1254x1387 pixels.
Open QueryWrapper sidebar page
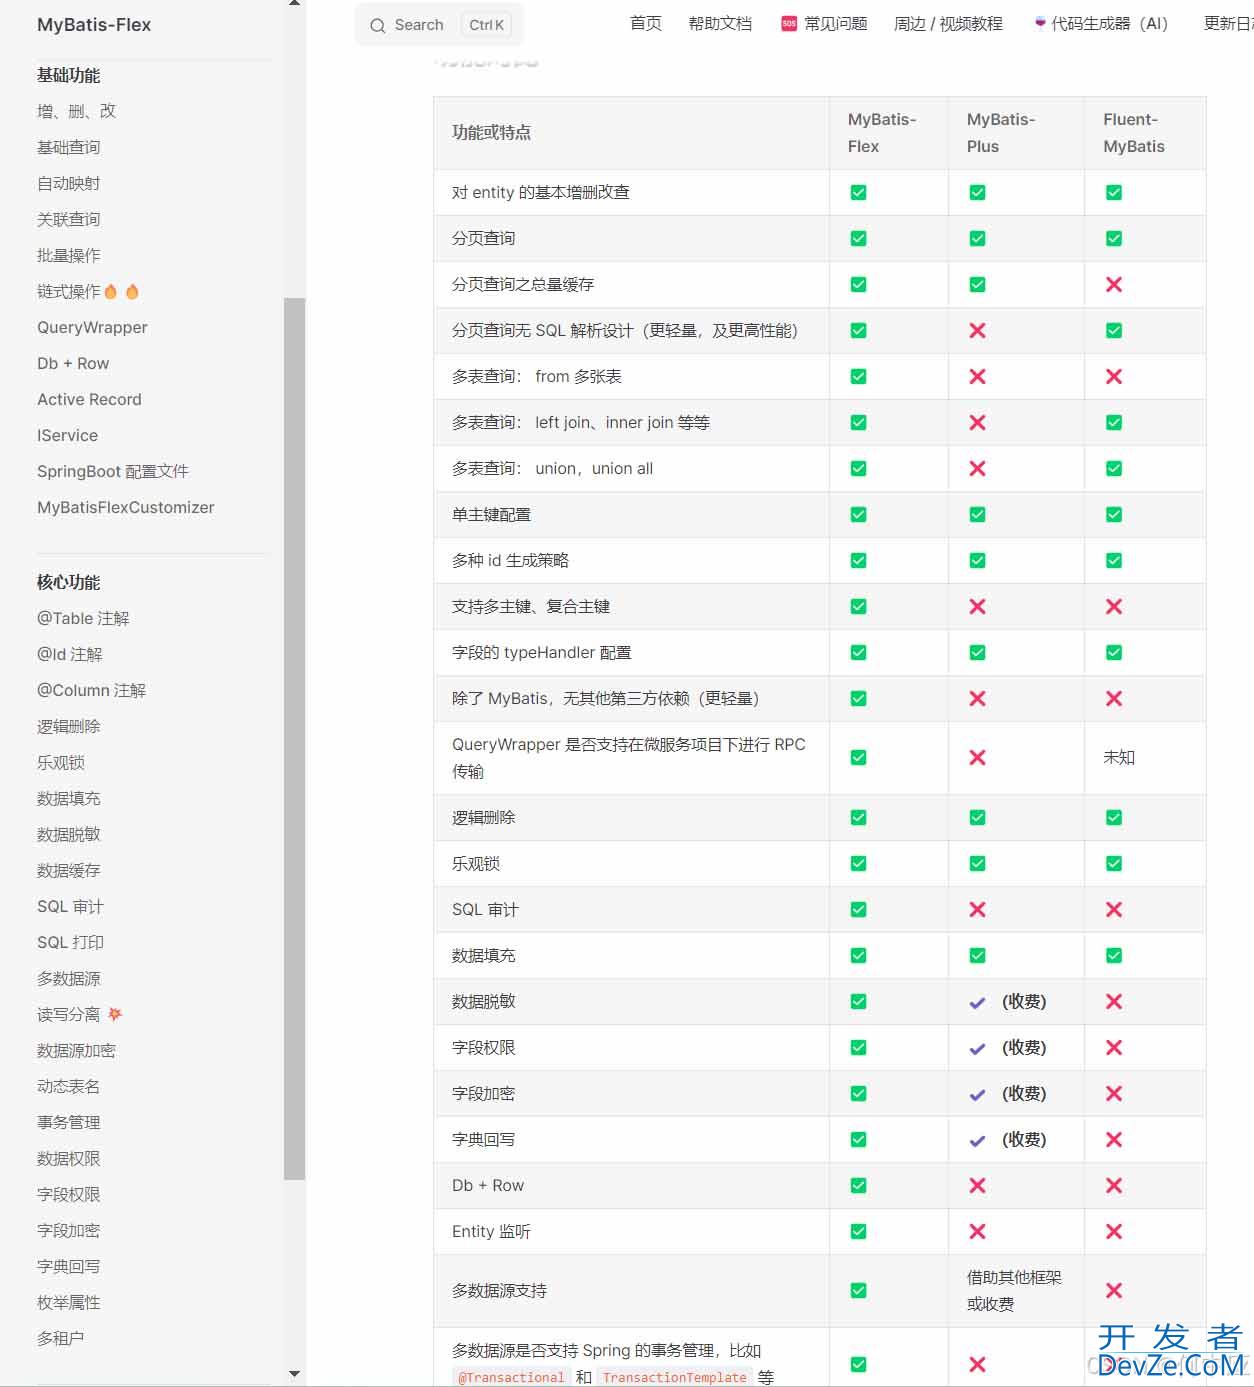[x=92, y=327]
